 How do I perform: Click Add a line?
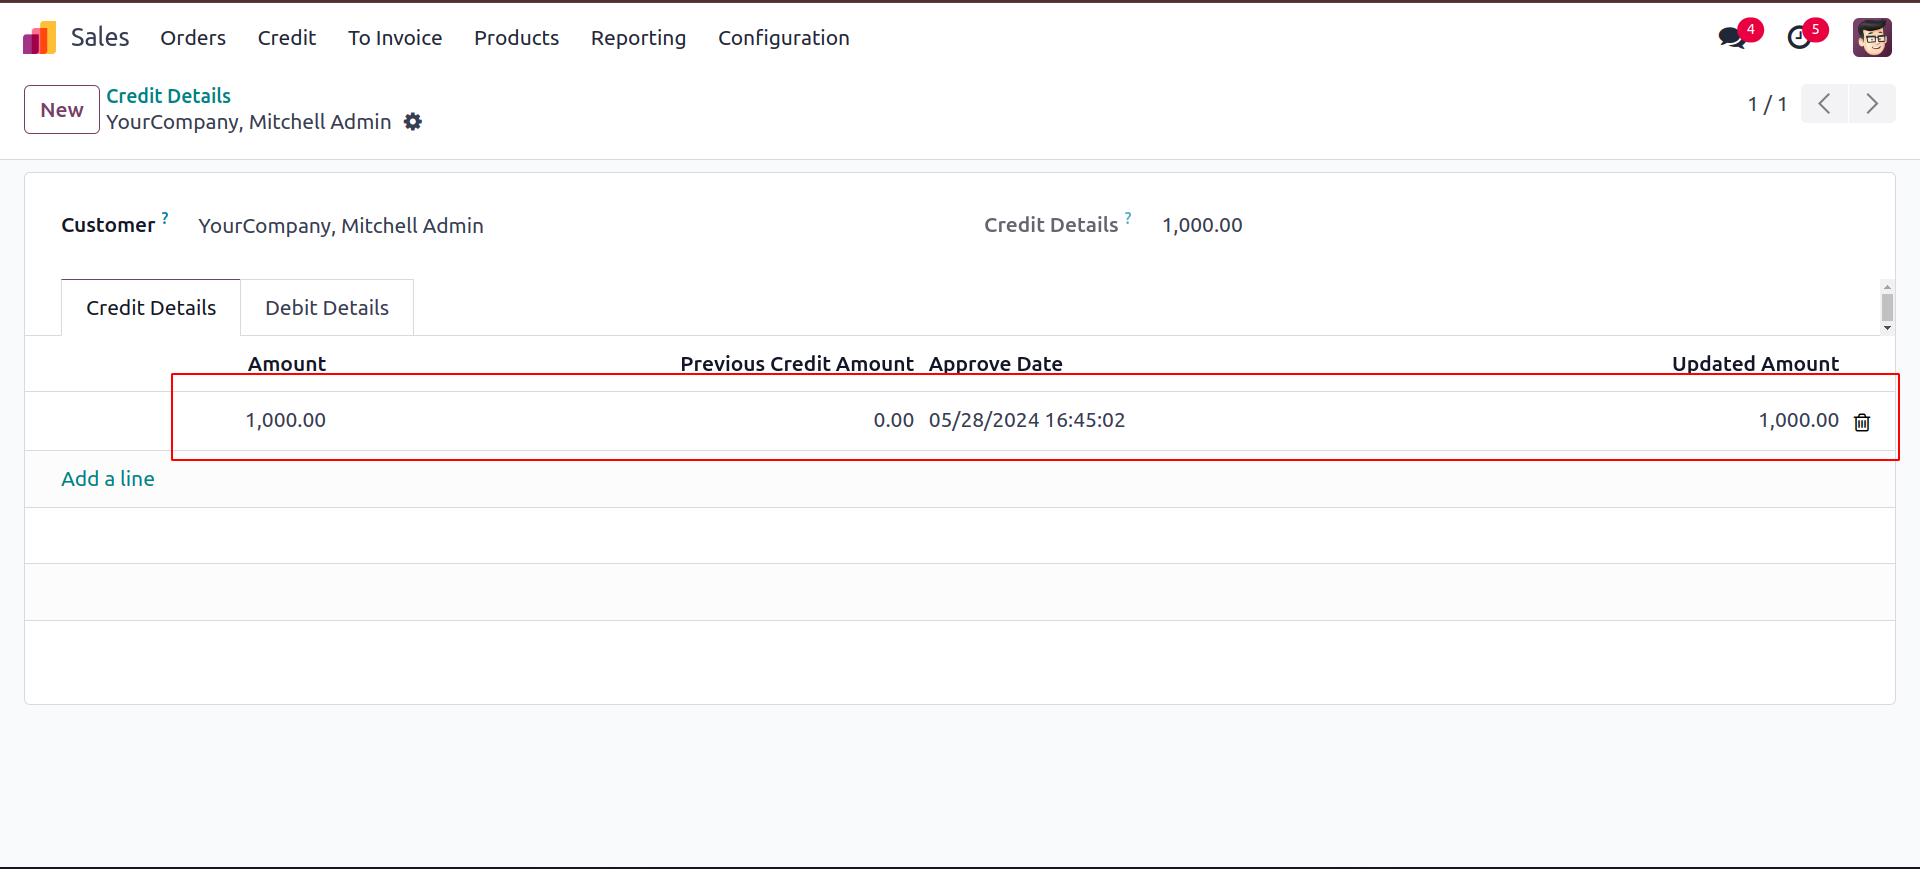click(108, 479)
